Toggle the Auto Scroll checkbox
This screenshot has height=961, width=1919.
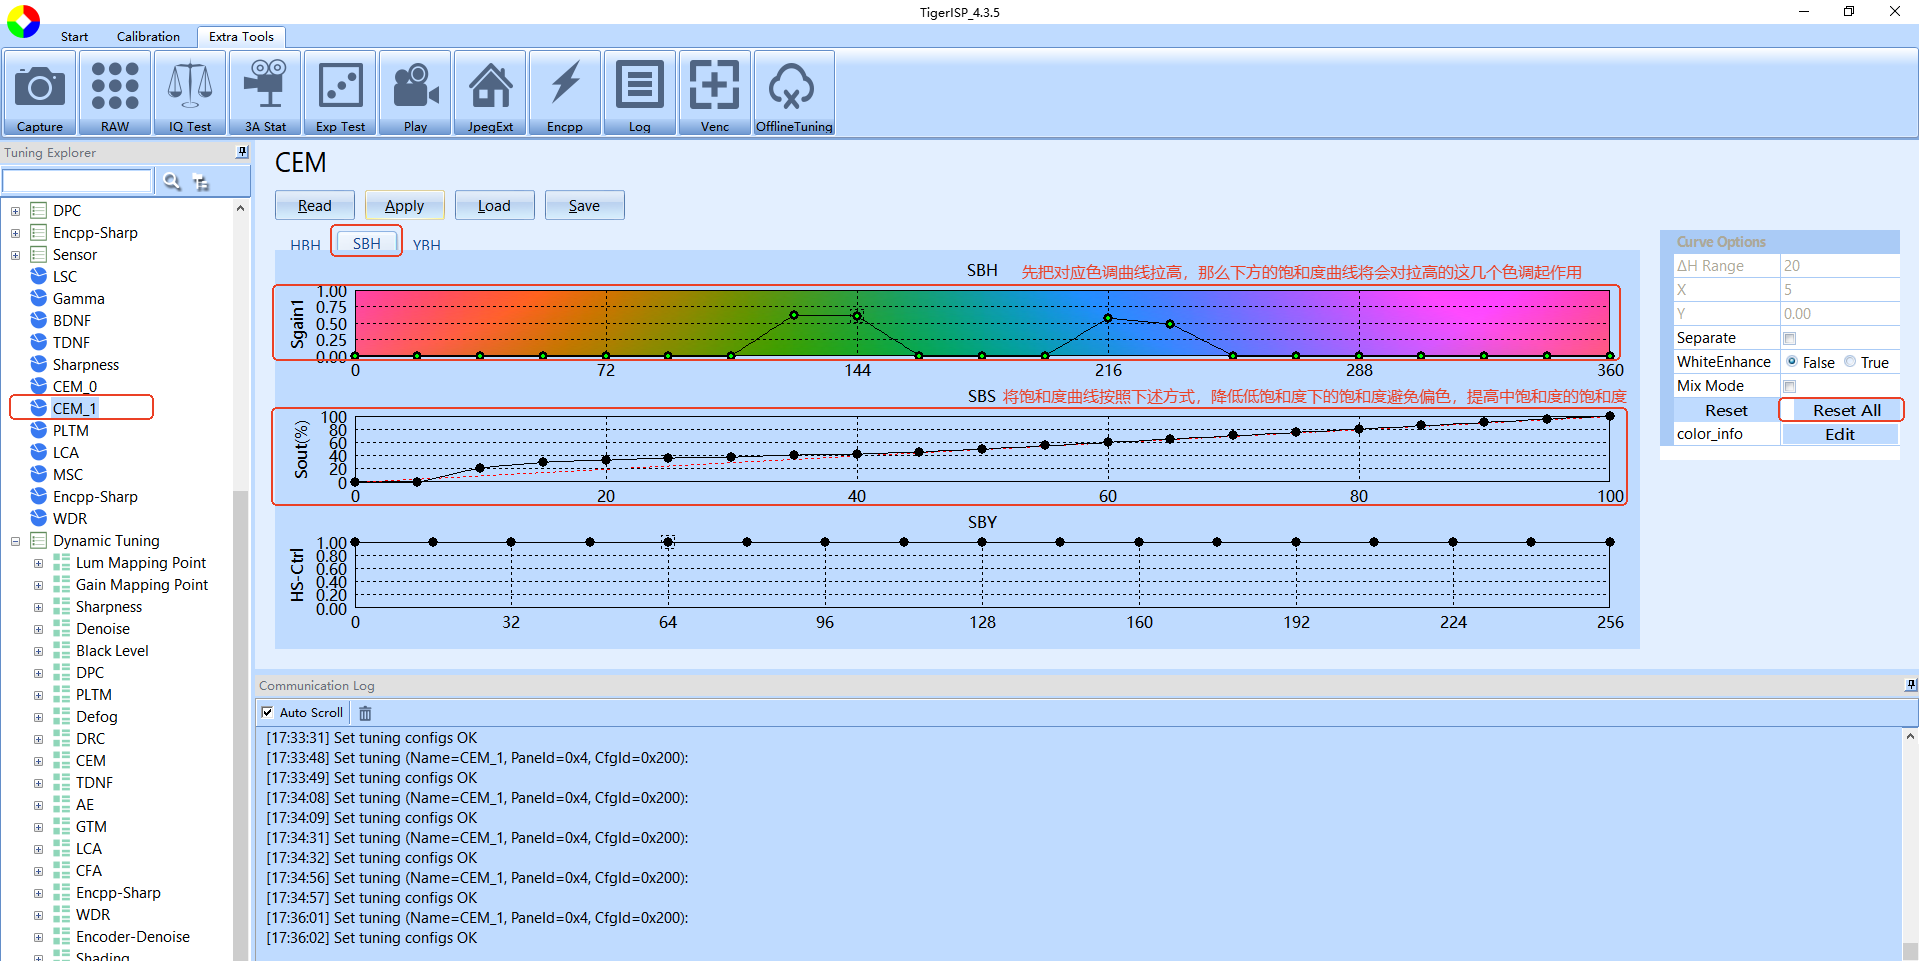click(267, 713)
